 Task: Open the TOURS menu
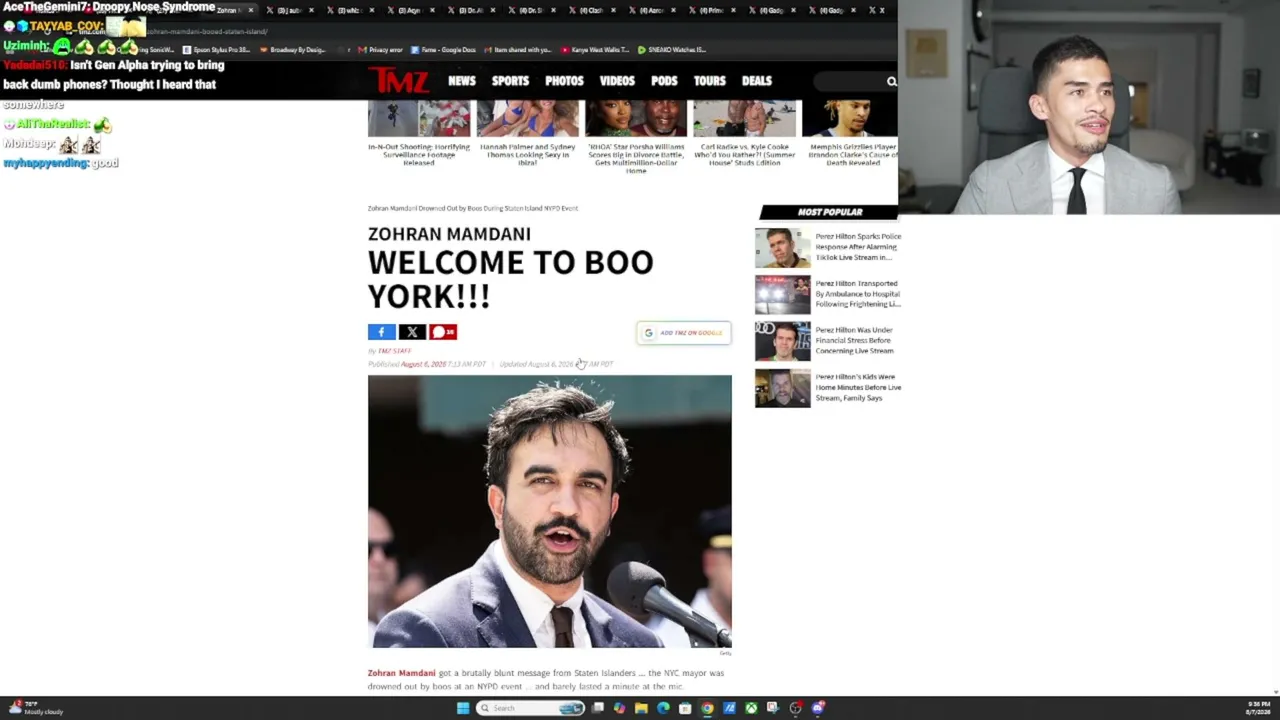click(x=710, y=81)
